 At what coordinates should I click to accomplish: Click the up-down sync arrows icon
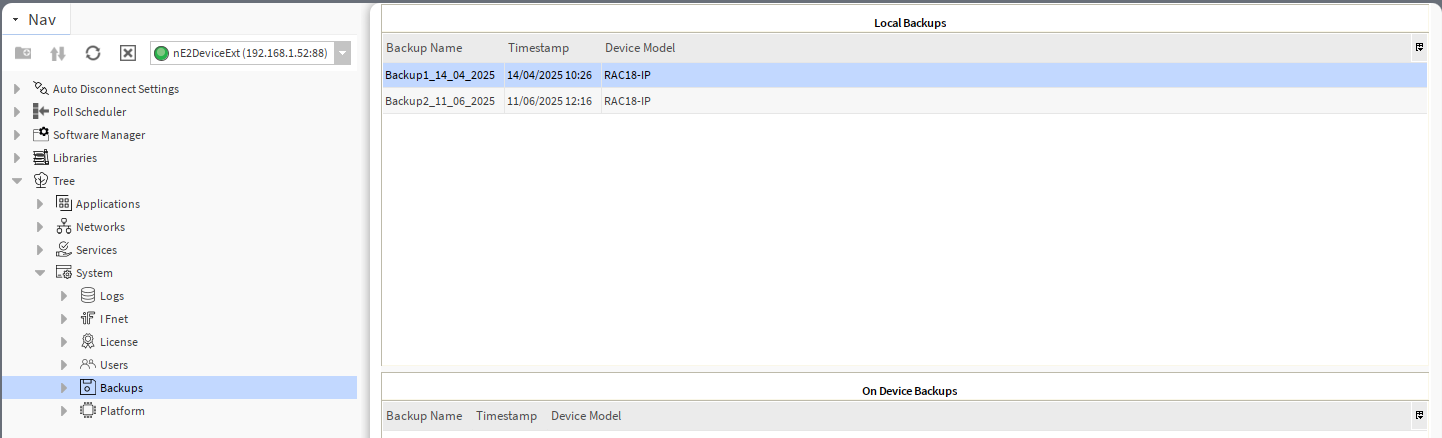tap(58, 53)
